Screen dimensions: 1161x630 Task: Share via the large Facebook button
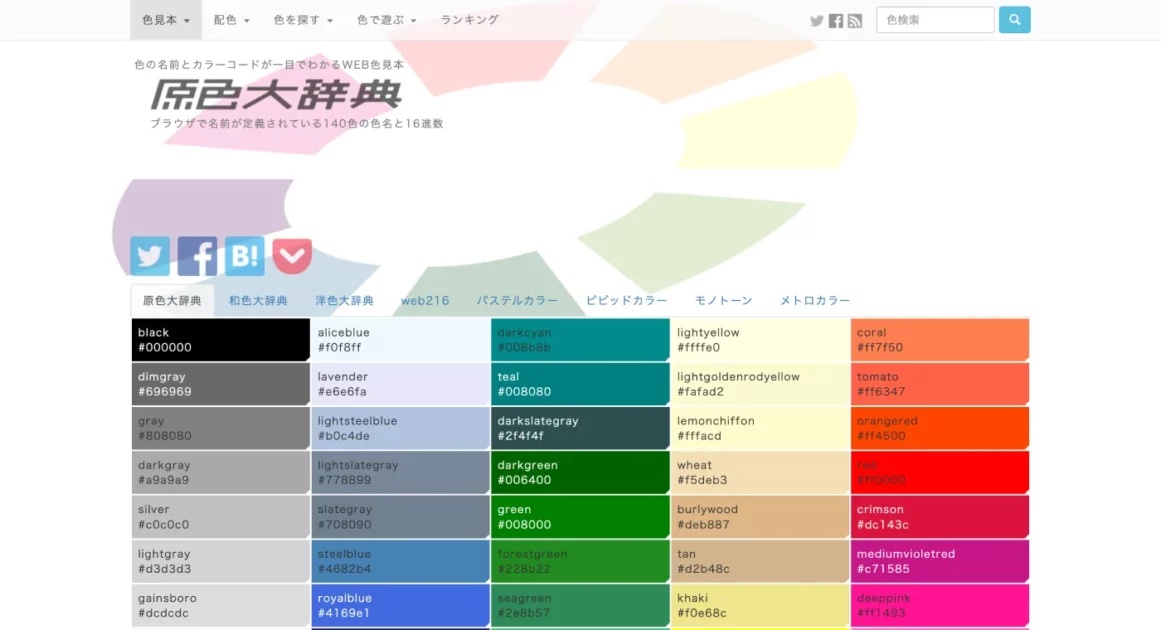point(197,257)
